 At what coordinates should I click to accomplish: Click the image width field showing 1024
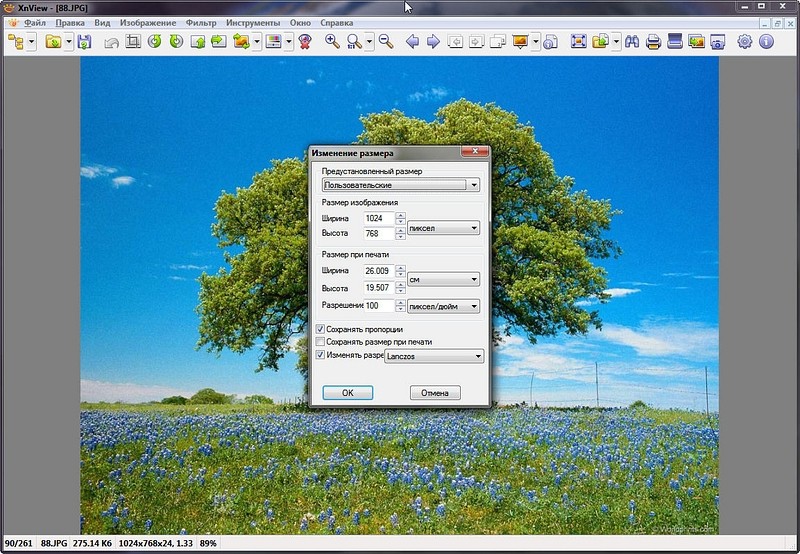pyautogui.click(x=379, y=218)
